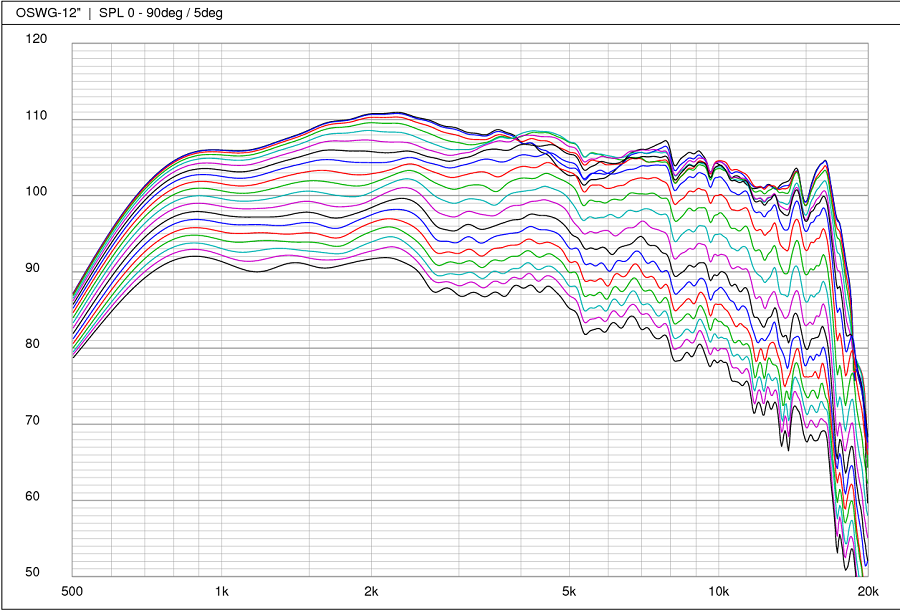Viewport: 900px width, 610px height.
Task: Click the 70 label on the vertical axis
Action: [x=33, y=420]
